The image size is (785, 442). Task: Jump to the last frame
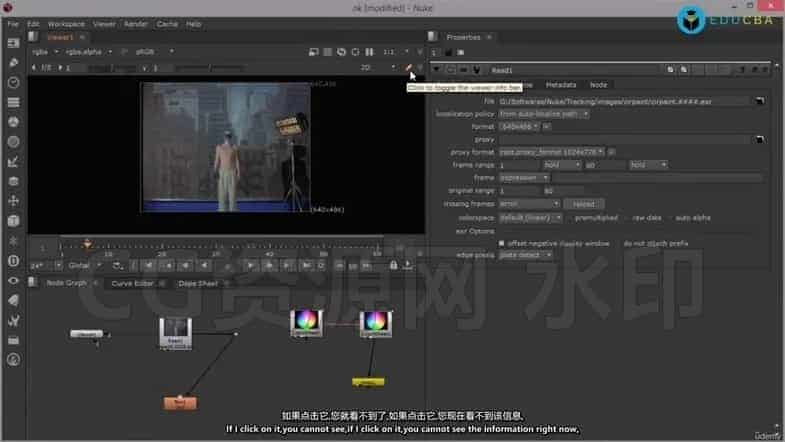306,265
